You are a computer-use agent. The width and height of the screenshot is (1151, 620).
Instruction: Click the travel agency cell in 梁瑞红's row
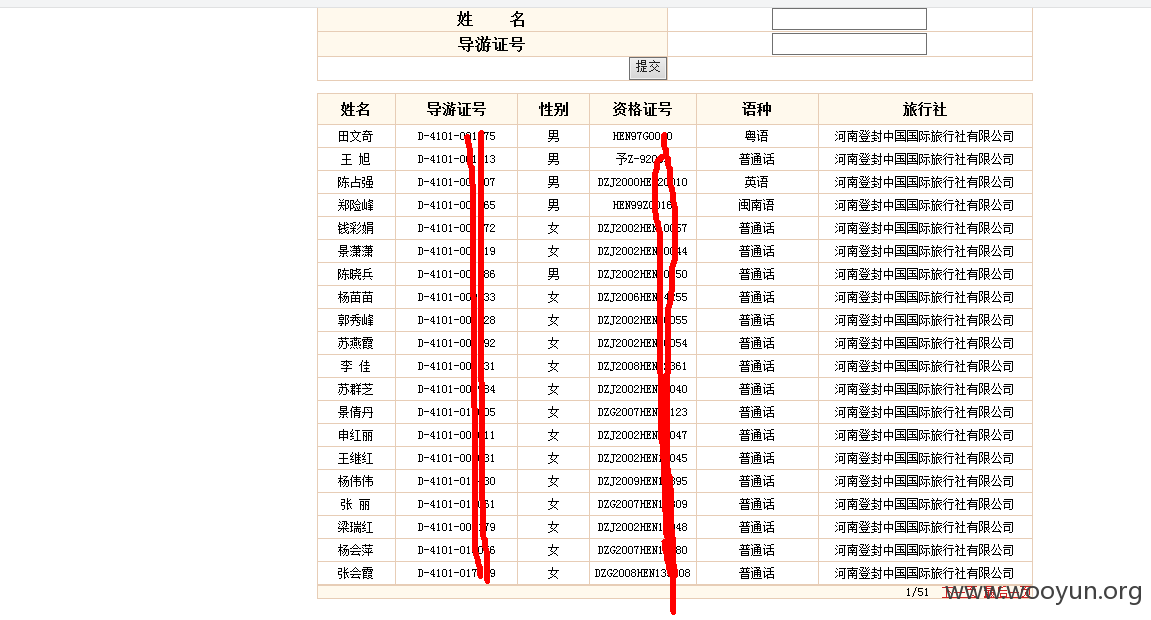click(925, 528)
